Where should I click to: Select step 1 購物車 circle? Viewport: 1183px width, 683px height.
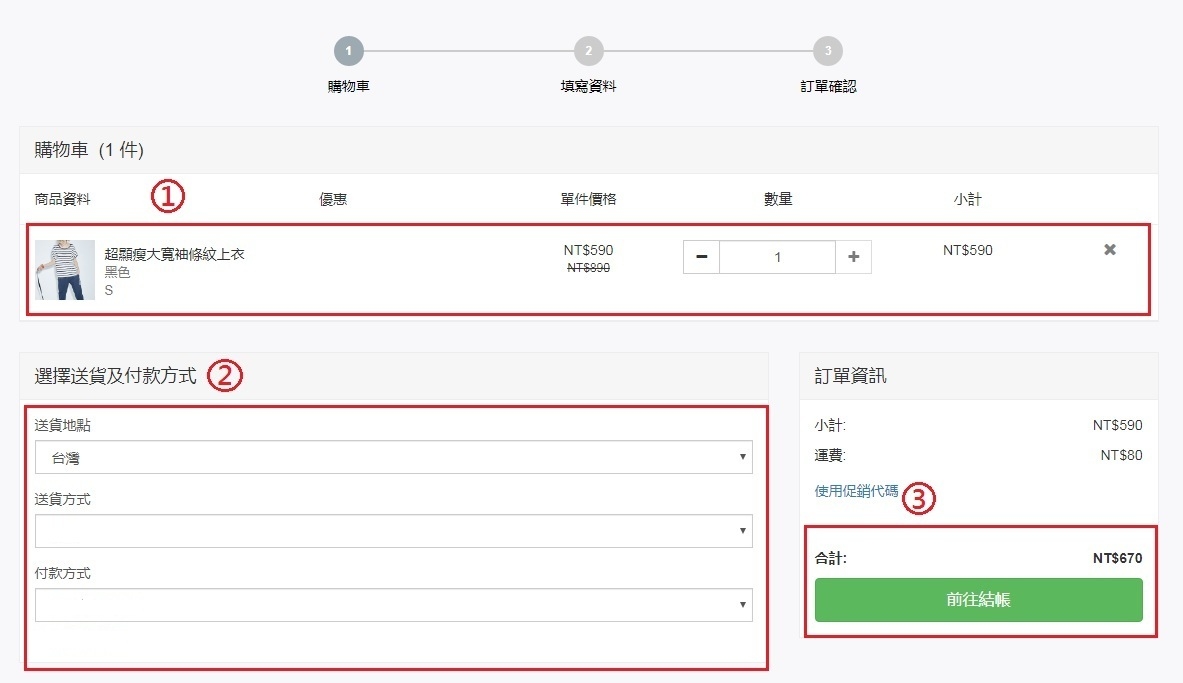click(x=348, y=50)
